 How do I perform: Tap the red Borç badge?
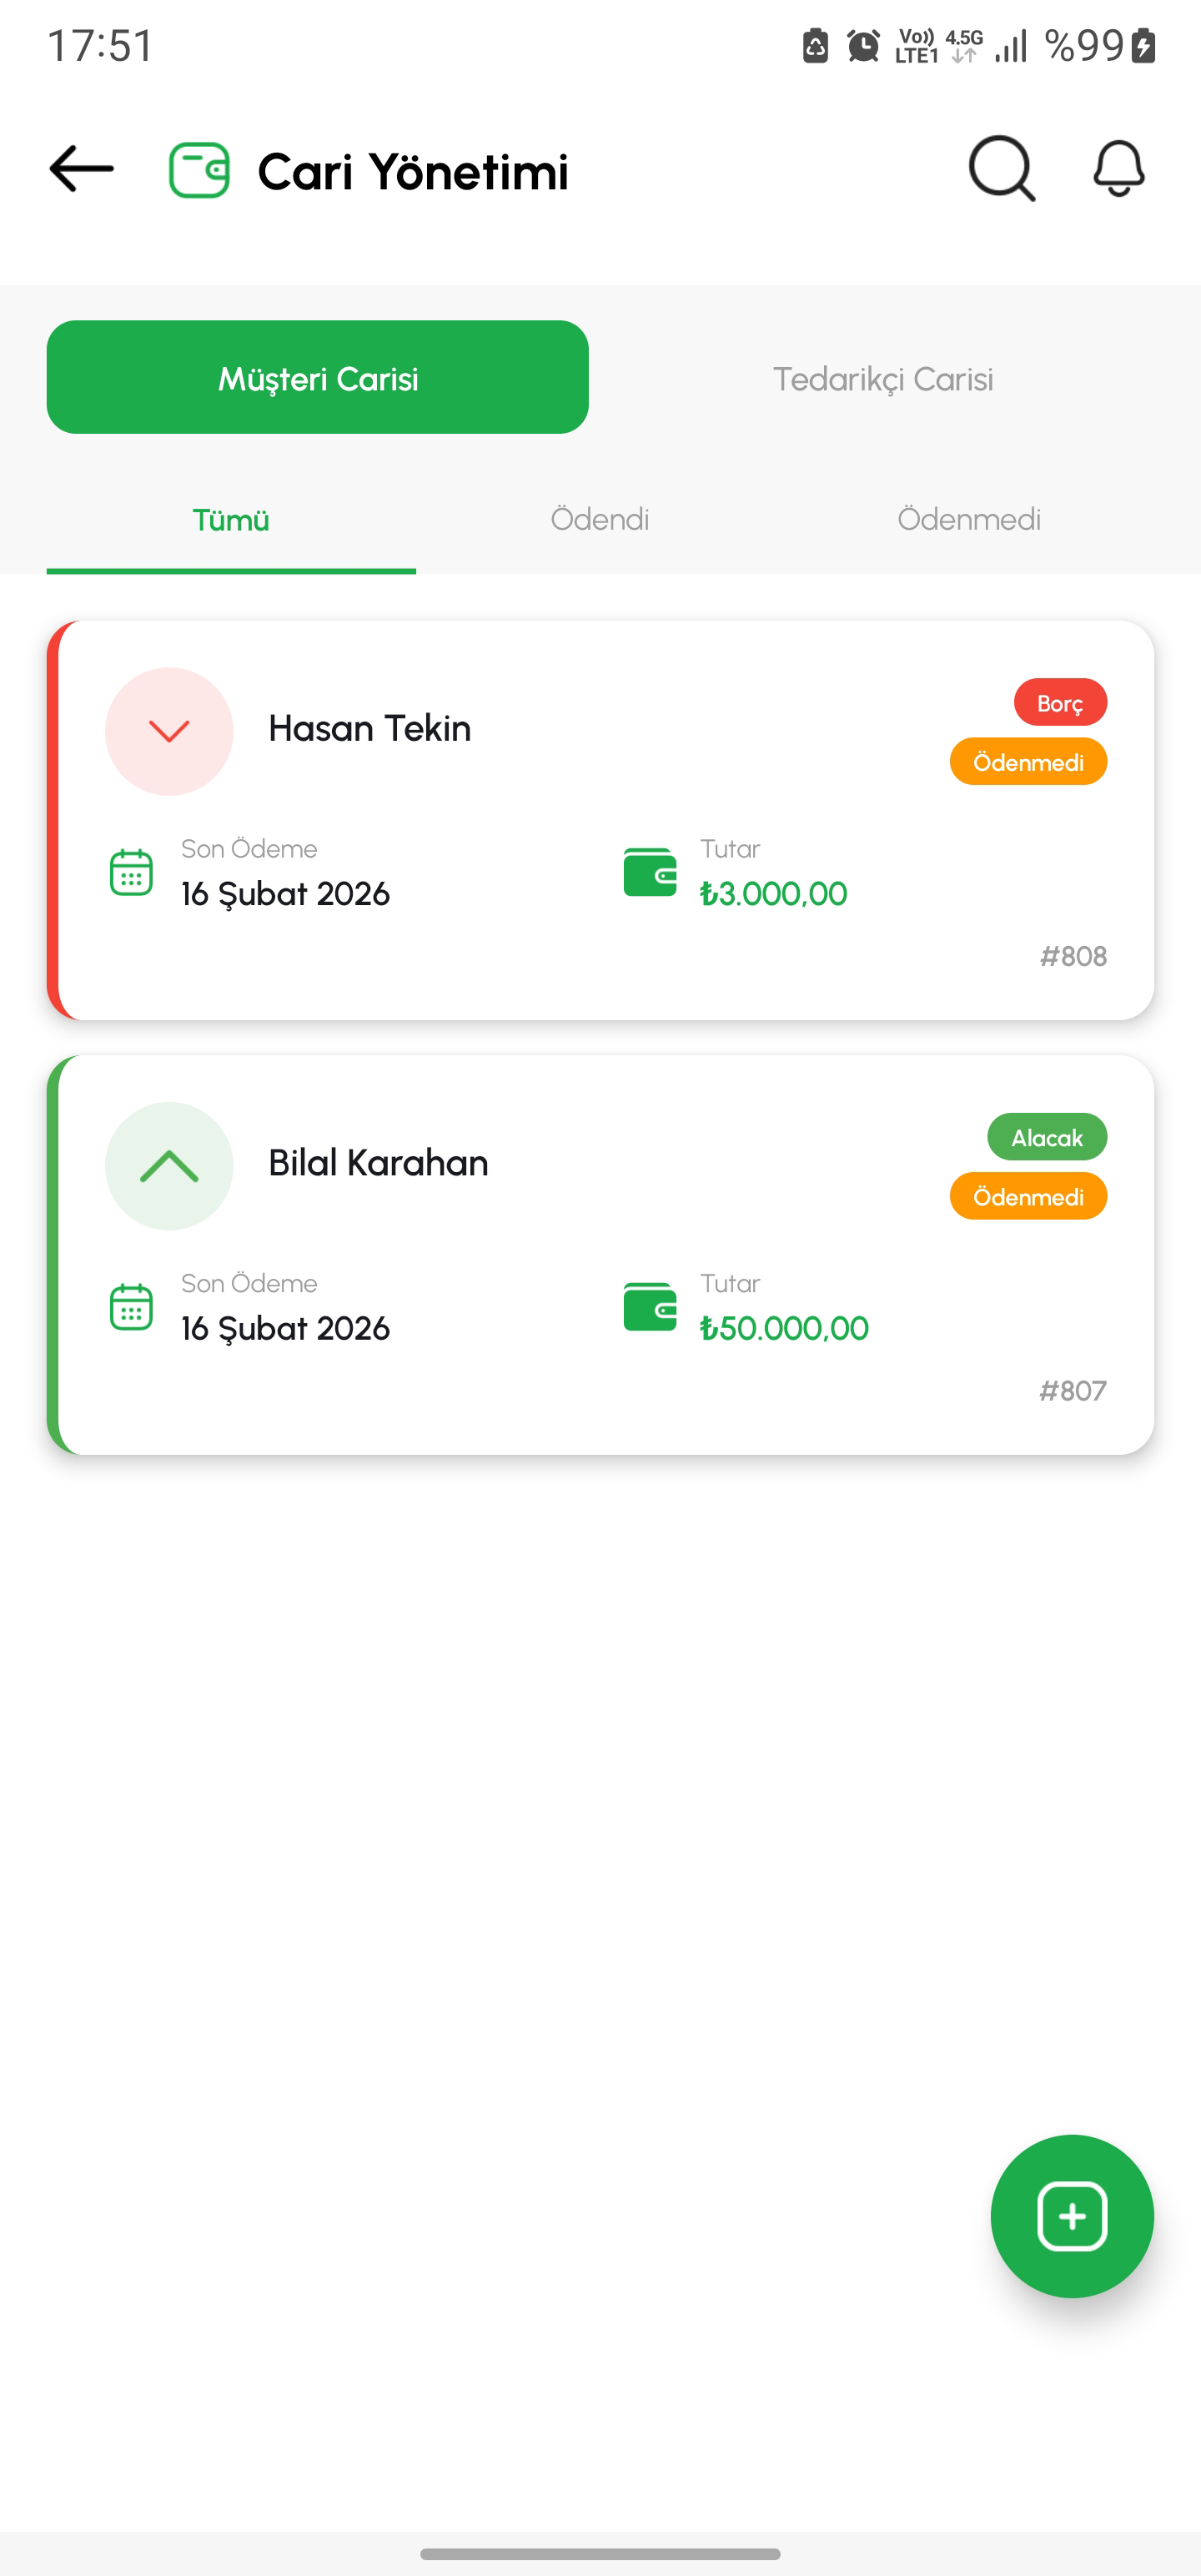[1060, 703]
